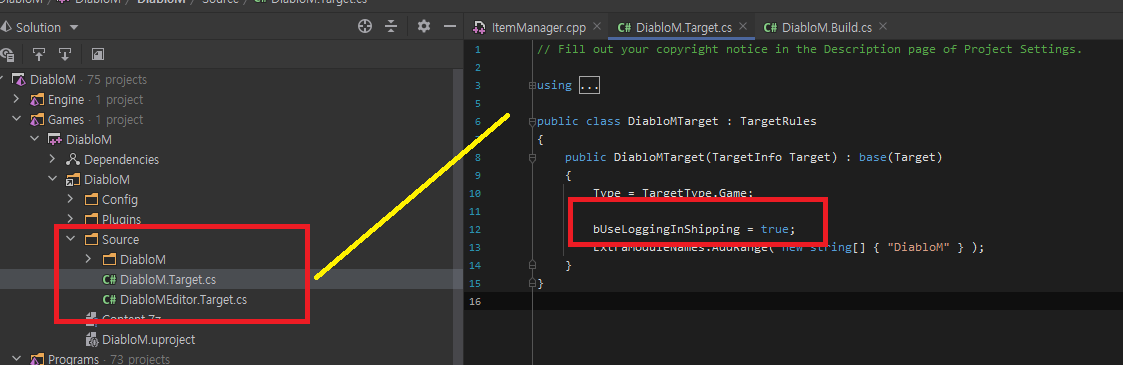Viewport: 1123px width, 365px height.
Task: Click the locate opened file crosshair icon
Action: 365,26
